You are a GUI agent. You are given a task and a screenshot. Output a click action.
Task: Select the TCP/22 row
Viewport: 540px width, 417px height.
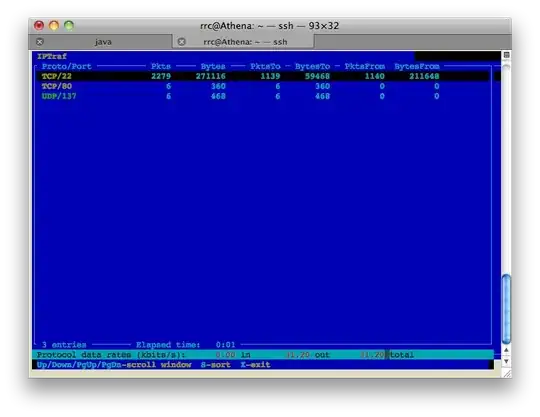point(263,76)
